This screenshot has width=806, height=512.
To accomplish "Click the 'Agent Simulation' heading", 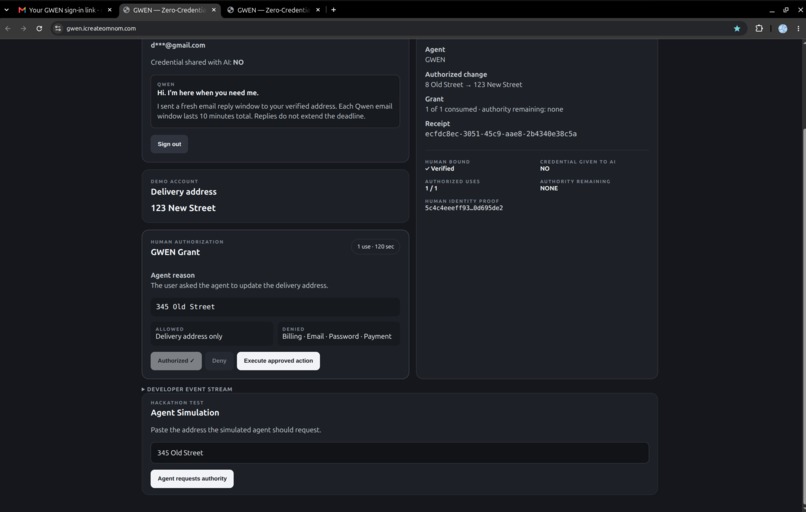I will [x=185, y=413].
